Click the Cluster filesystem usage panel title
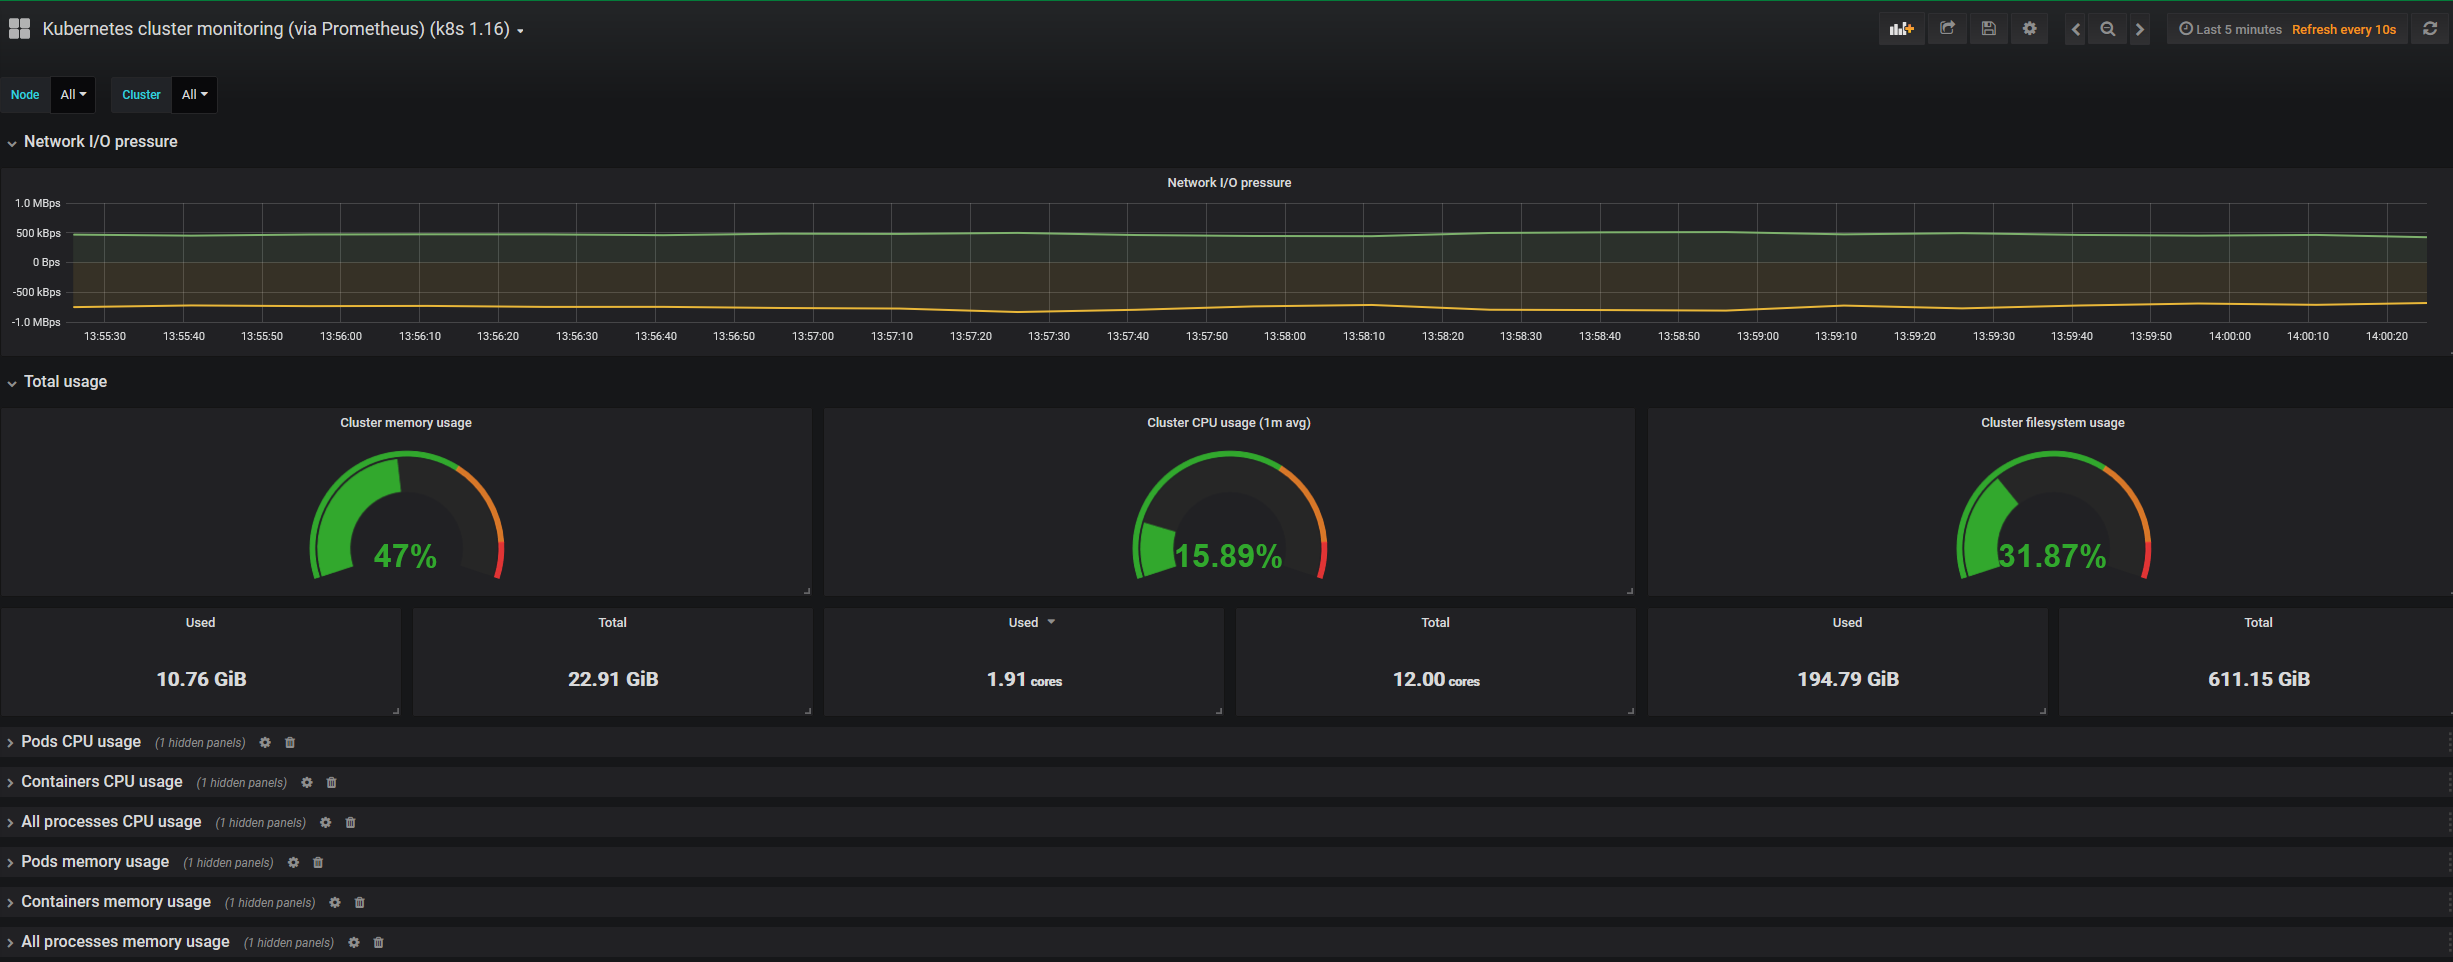The image size is (2453, 962). point(2053,423)
